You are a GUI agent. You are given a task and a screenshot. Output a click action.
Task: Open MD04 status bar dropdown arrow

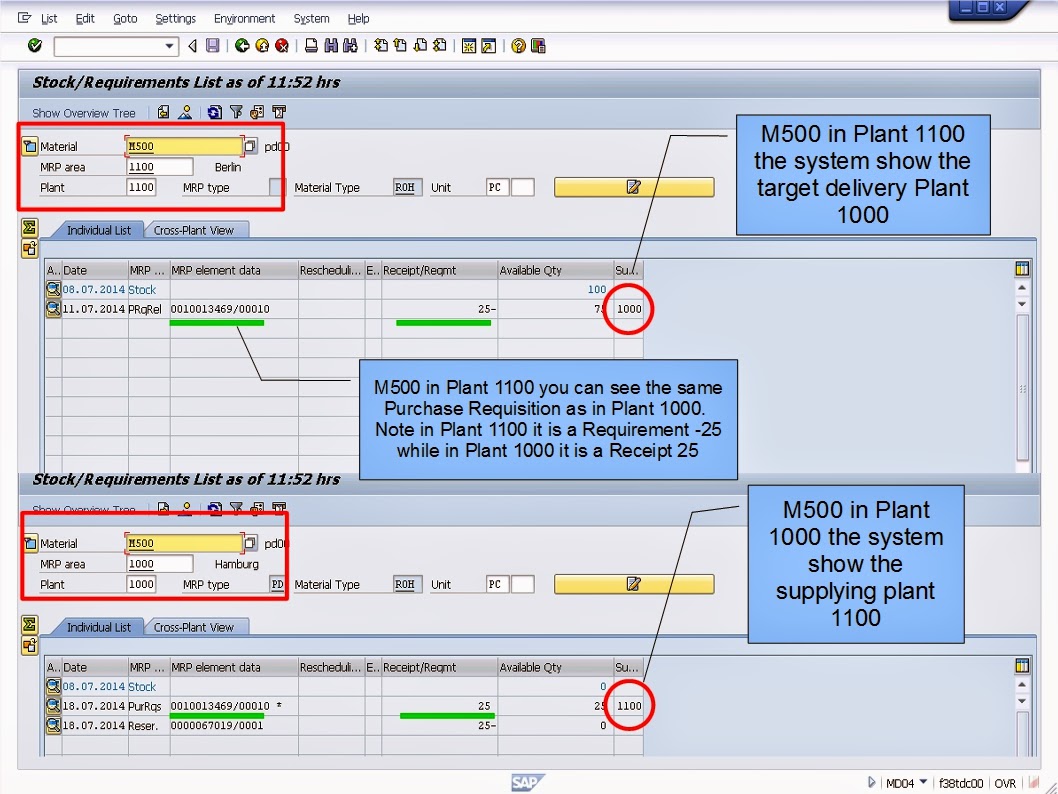pos(923,782)
